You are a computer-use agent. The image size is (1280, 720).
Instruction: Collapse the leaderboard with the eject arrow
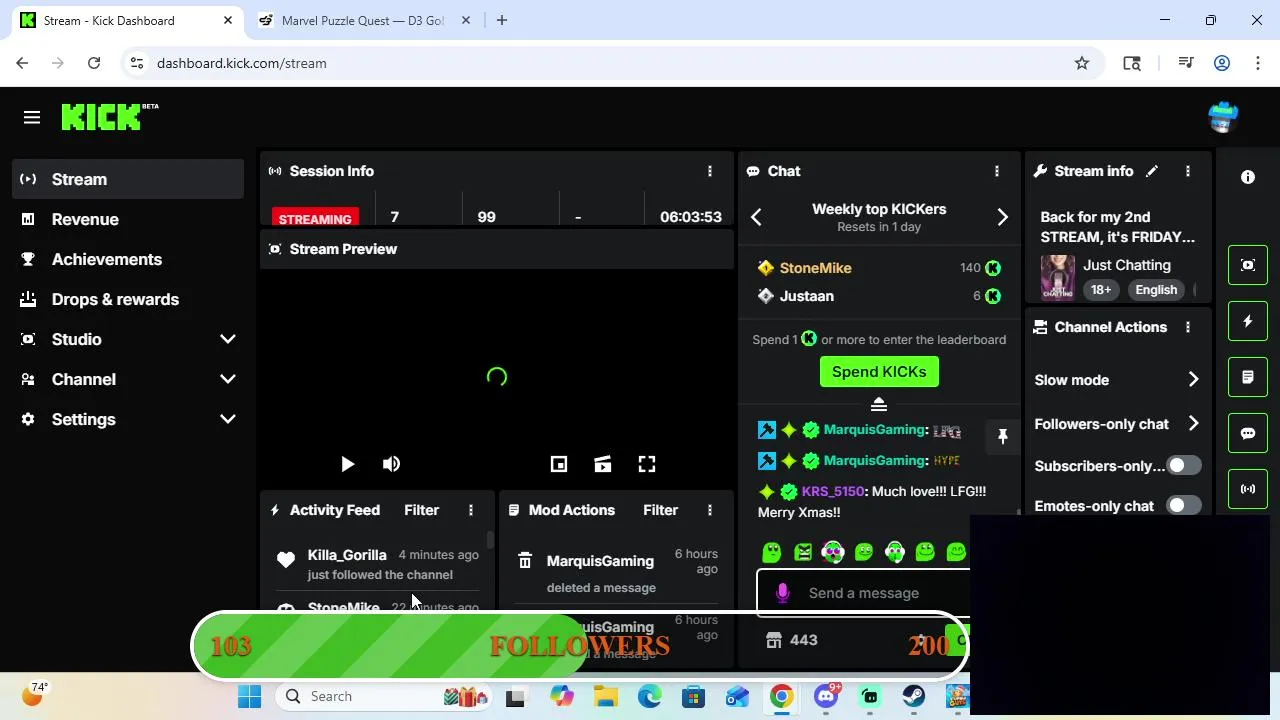879,404
